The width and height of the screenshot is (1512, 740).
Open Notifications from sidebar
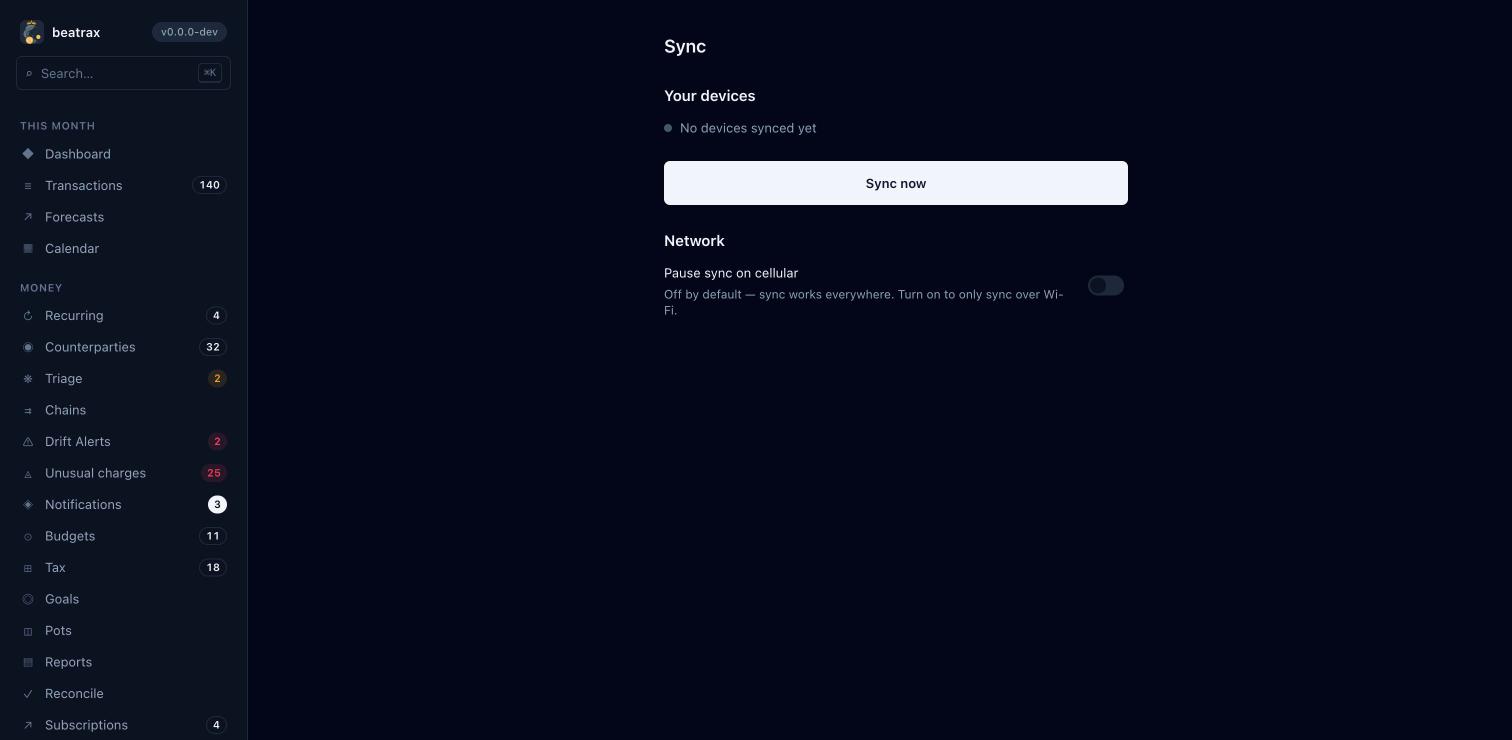pyautogui.click(x=124, y=505)
